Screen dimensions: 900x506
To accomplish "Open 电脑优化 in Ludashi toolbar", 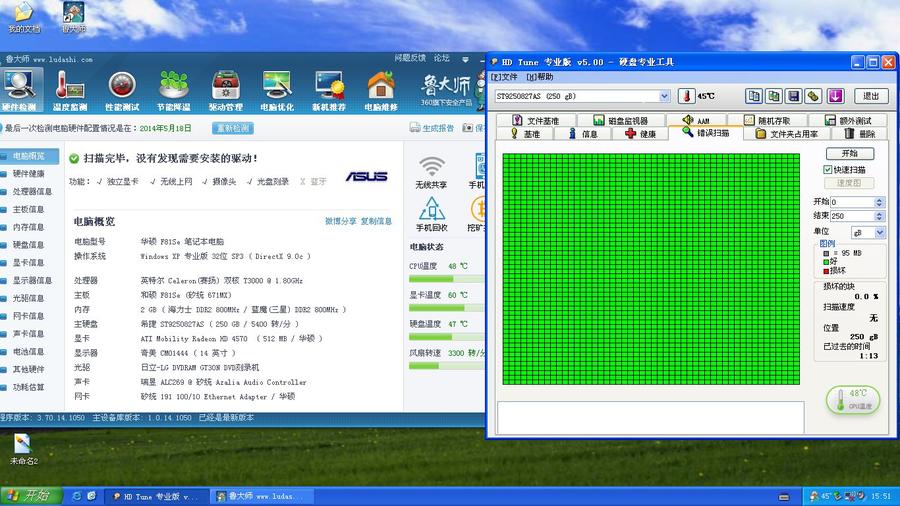I will (277, 91).
